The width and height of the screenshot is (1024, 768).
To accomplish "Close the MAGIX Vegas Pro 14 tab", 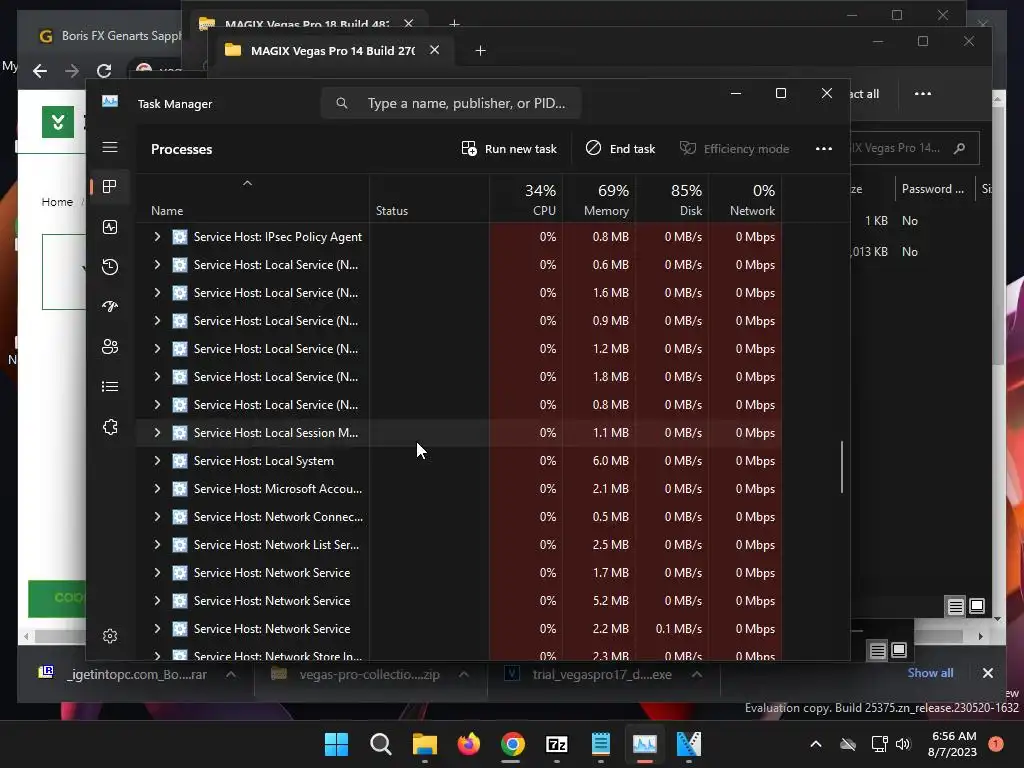I will (434, 50).
